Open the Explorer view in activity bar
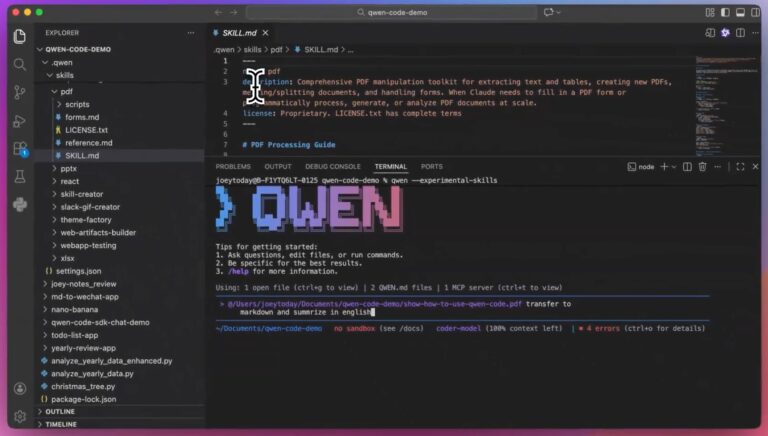The width and height of the screenshot is (768, 436). click(20, 36)
